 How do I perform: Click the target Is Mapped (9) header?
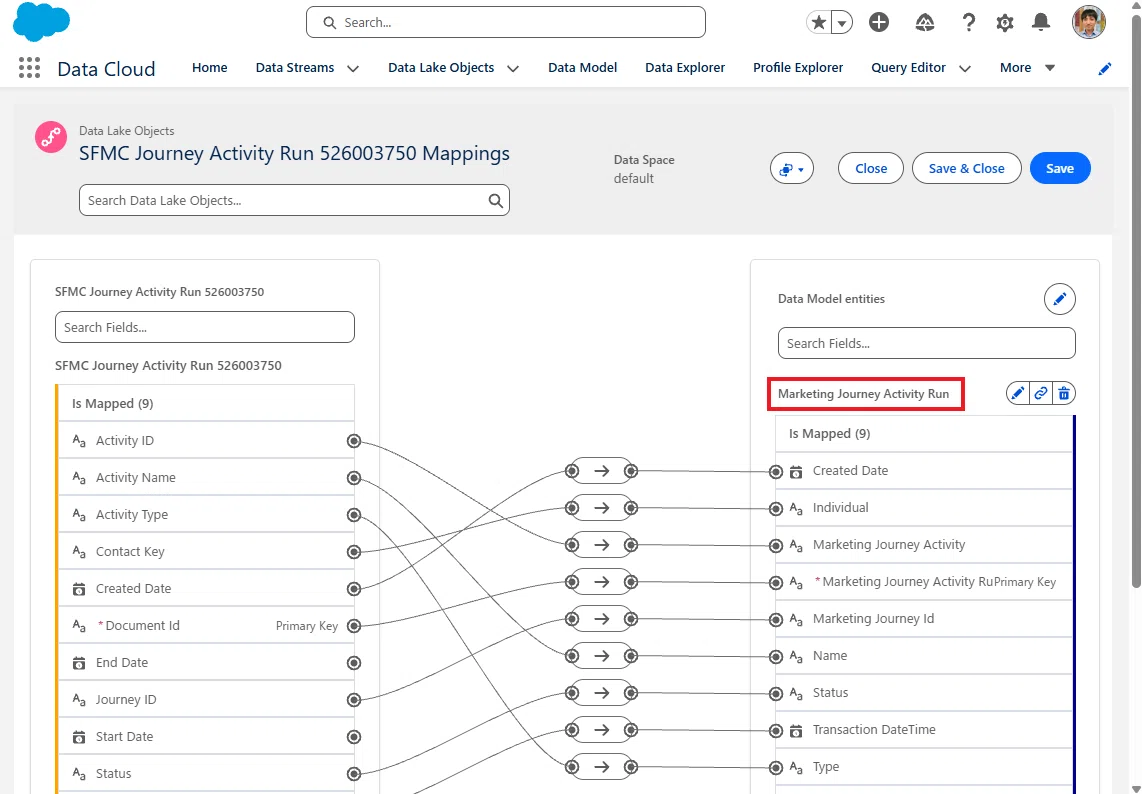coord(924,433)
